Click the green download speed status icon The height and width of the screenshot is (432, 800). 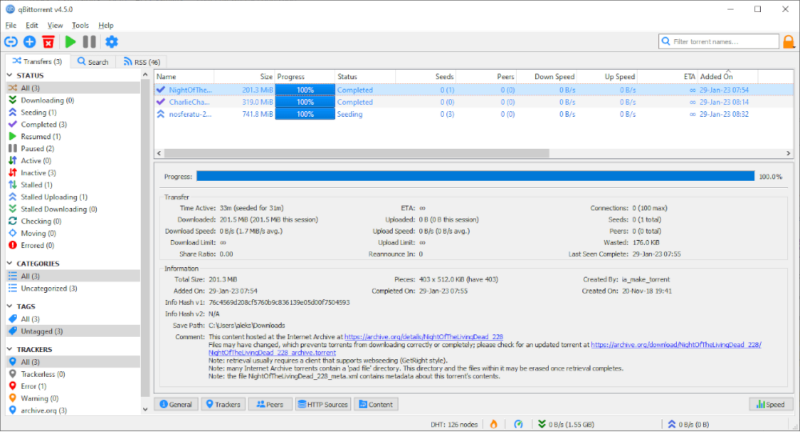[x=542, y=424]
